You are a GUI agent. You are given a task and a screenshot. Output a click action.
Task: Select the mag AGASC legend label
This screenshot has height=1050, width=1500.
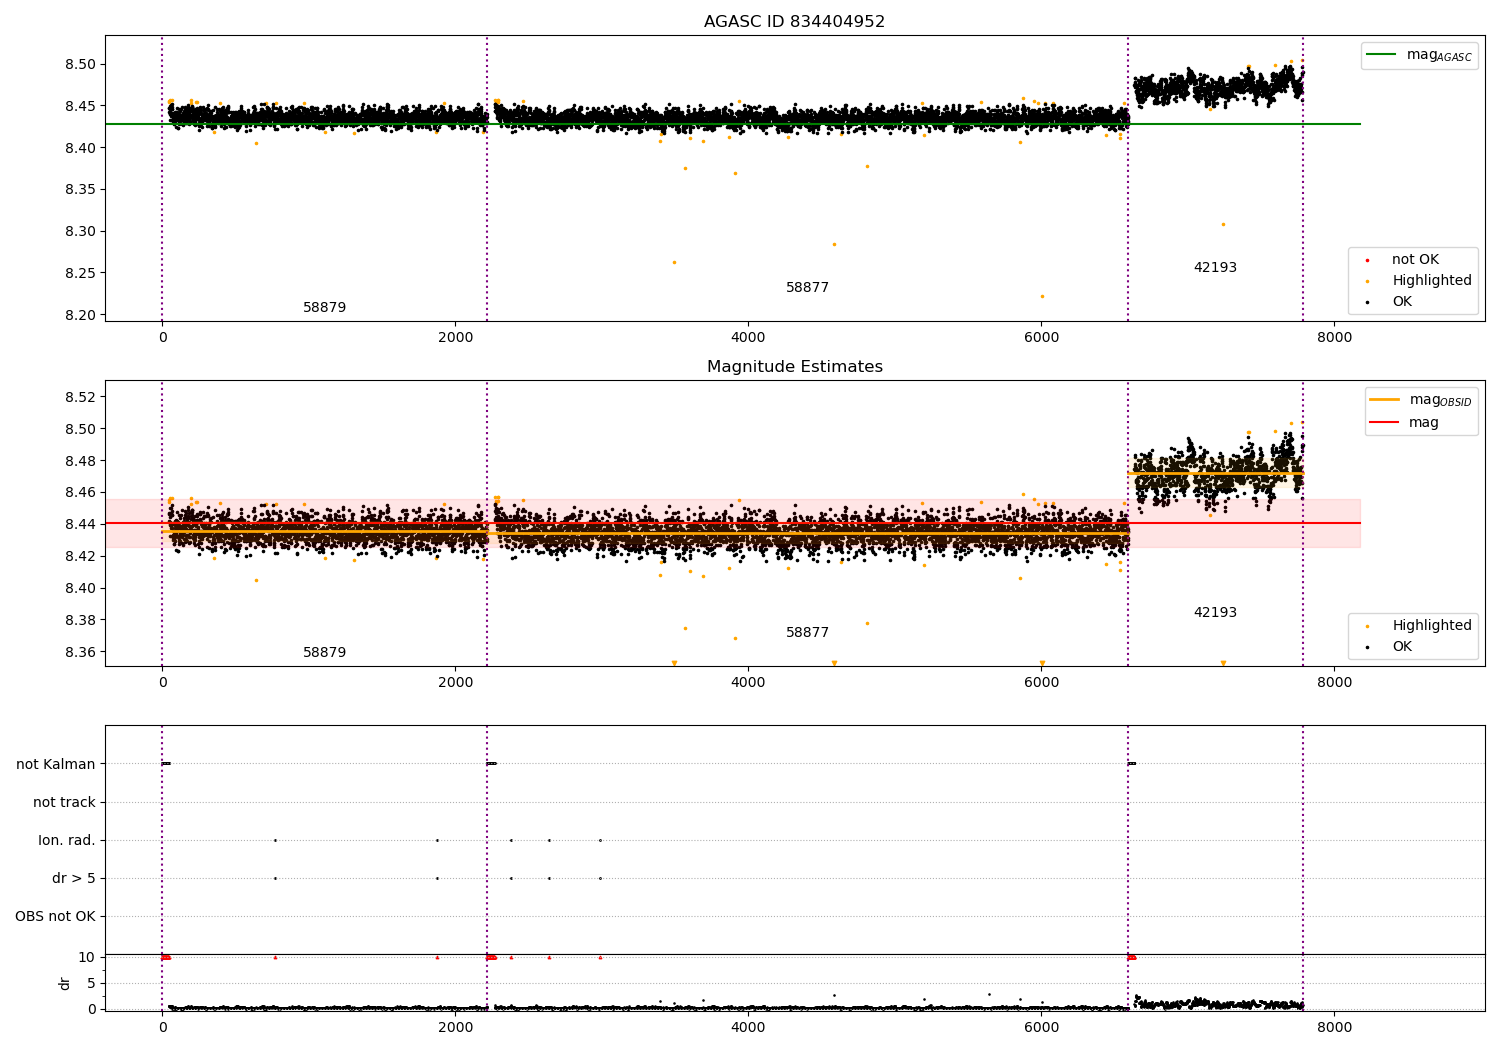click(x=1439, y=55)
